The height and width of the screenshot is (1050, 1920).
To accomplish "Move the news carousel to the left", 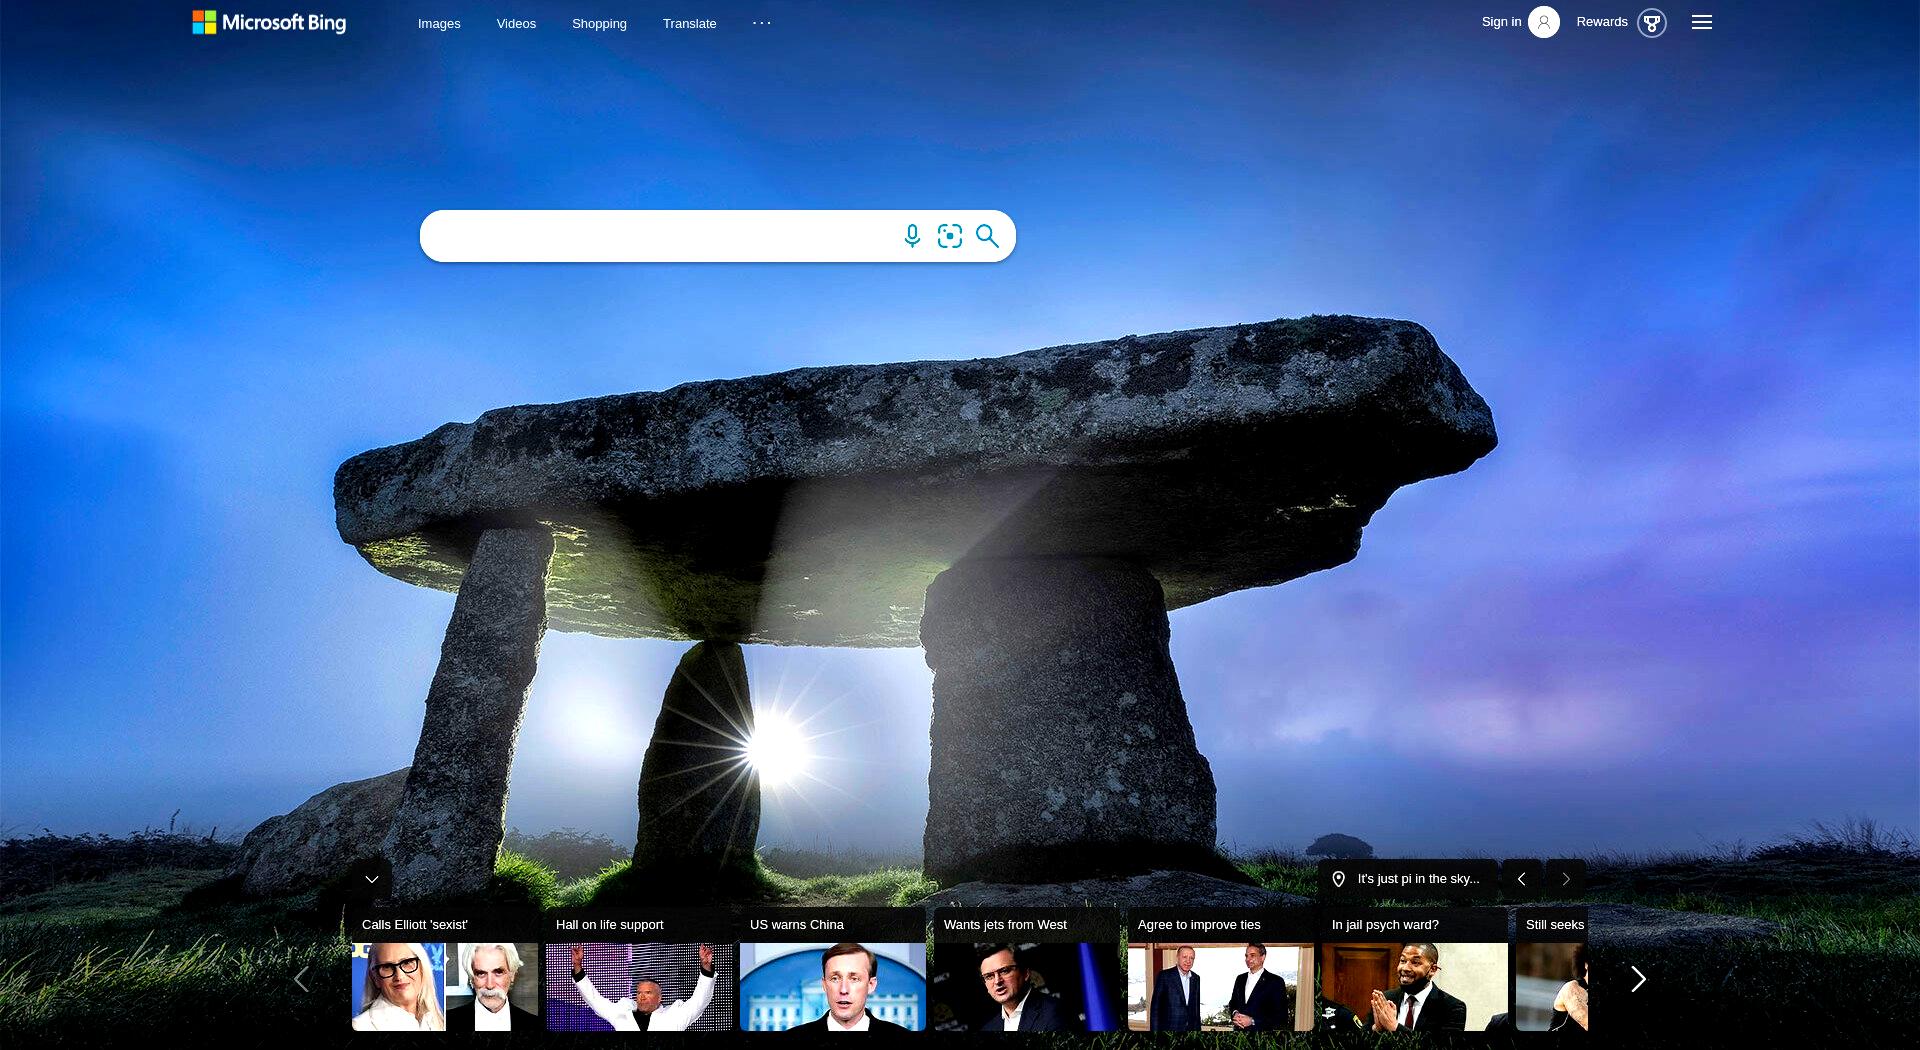I will pos(302,979).
